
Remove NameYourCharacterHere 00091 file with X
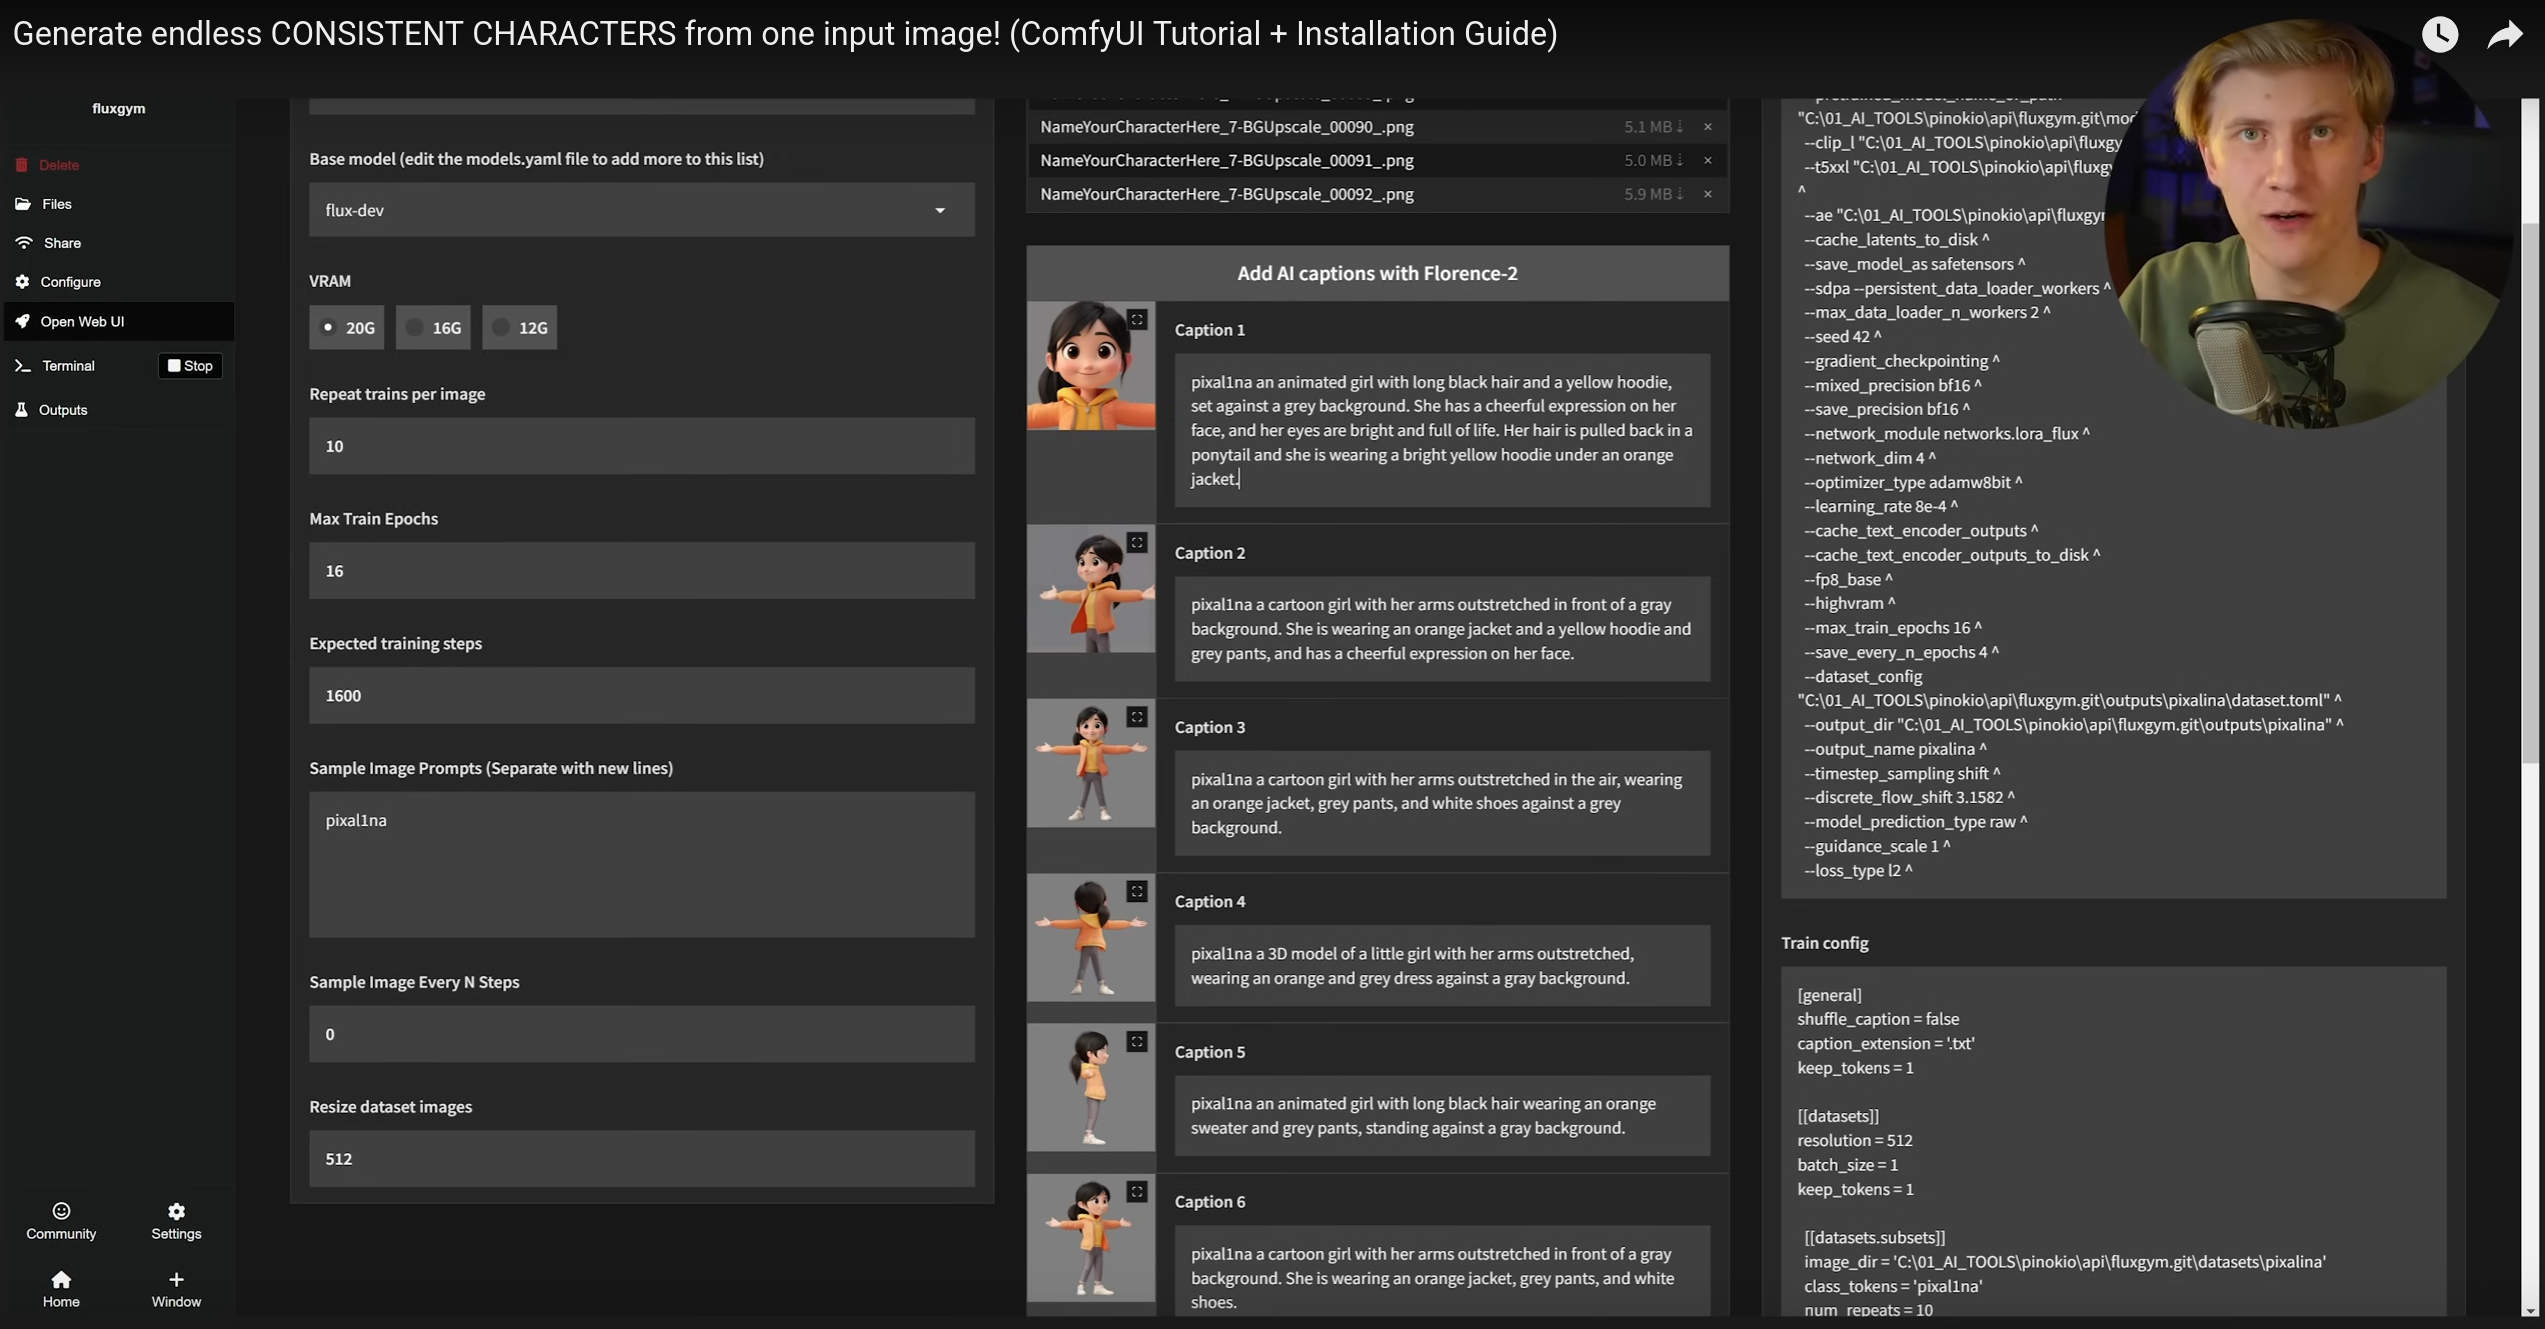[x=1708, y=160]
